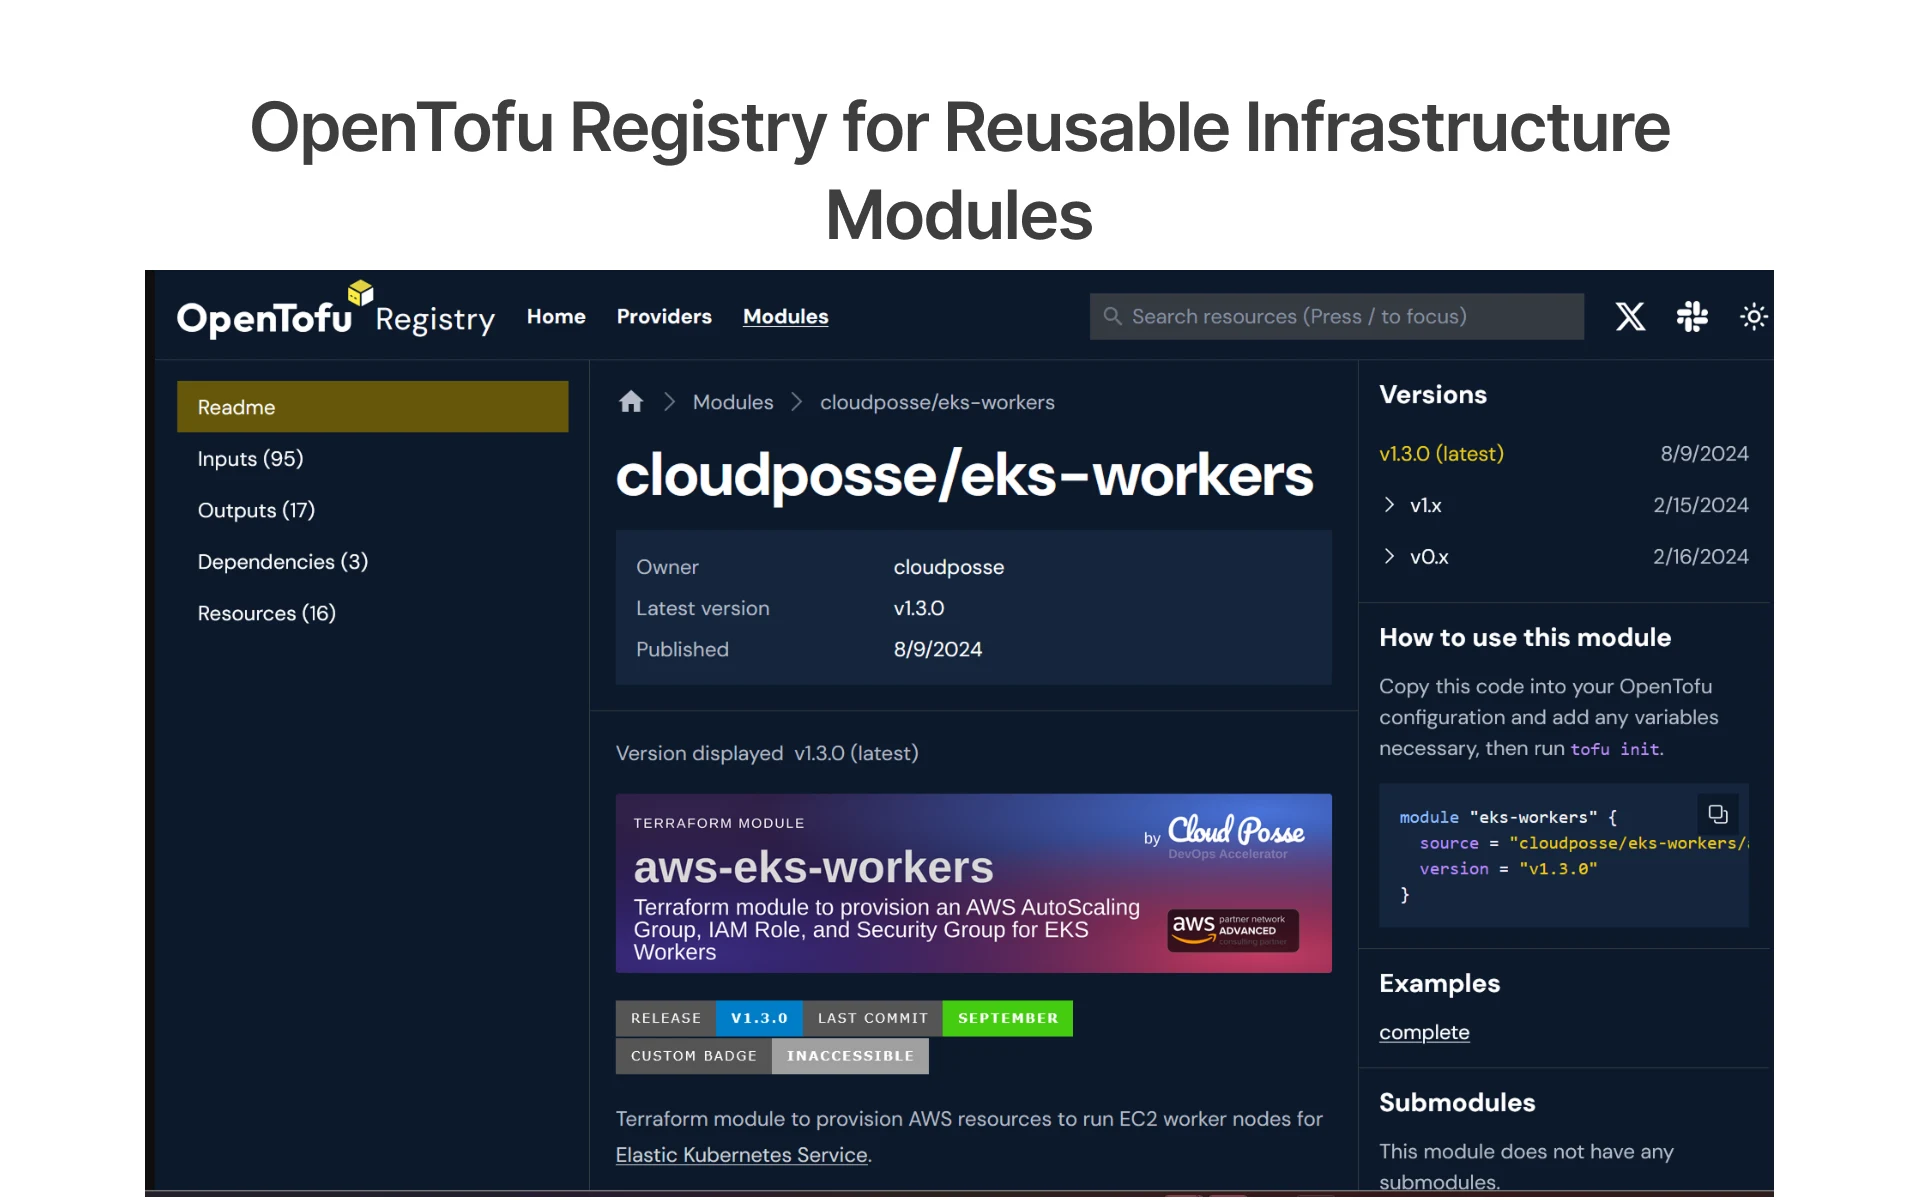Click the 2/15/2024 version date
This screenshot has height=1200, width=1920.
[1700, 505]
